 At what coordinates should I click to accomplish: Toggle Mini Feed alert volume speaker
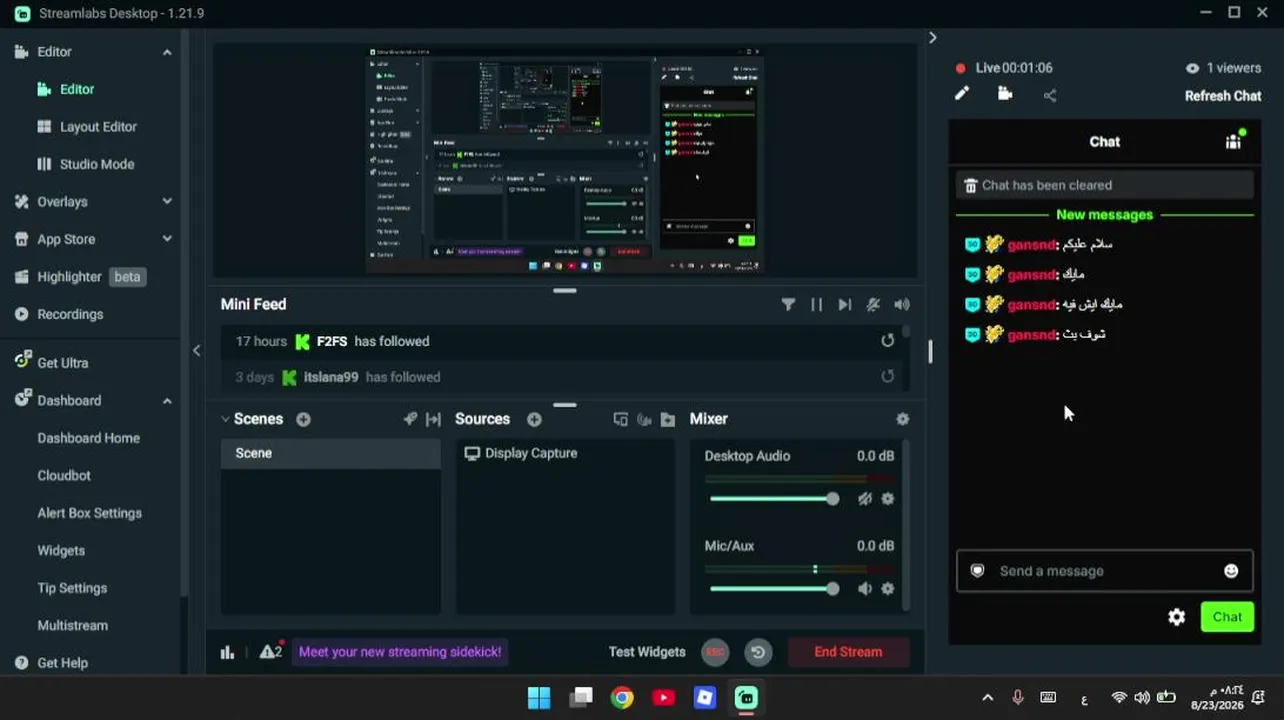click(x=902, y=305)
